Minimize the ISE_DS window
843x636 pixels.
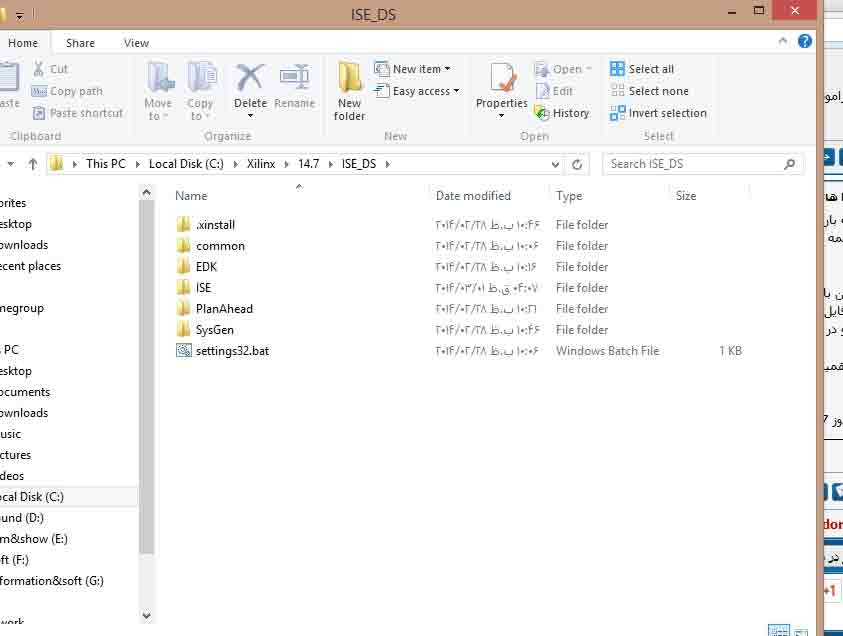[x=732, y=12]
